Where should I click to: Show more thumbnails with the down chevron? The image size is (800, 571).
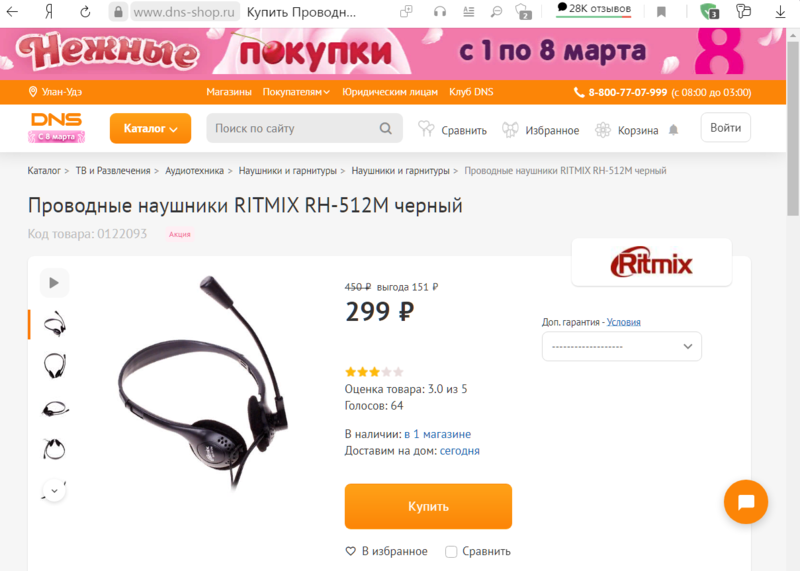click(55, 490)
